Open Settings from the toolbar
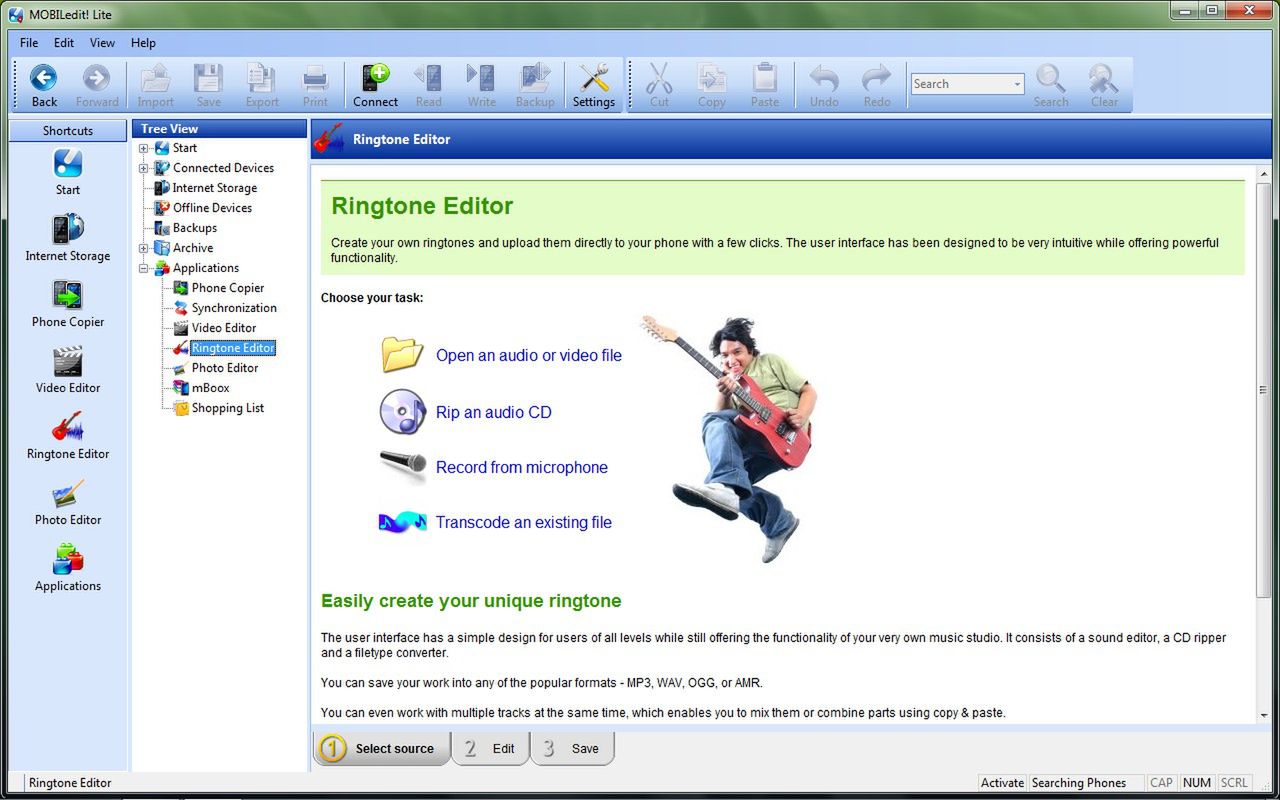 pos(594,85)
